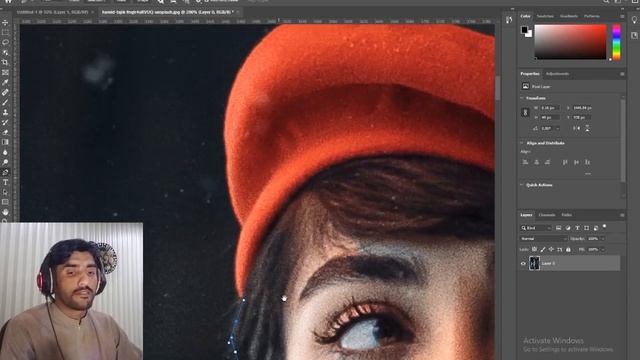Open the Opacity slider dropdown
Viewport: 640px width, 360px height.
coord(603,238)
